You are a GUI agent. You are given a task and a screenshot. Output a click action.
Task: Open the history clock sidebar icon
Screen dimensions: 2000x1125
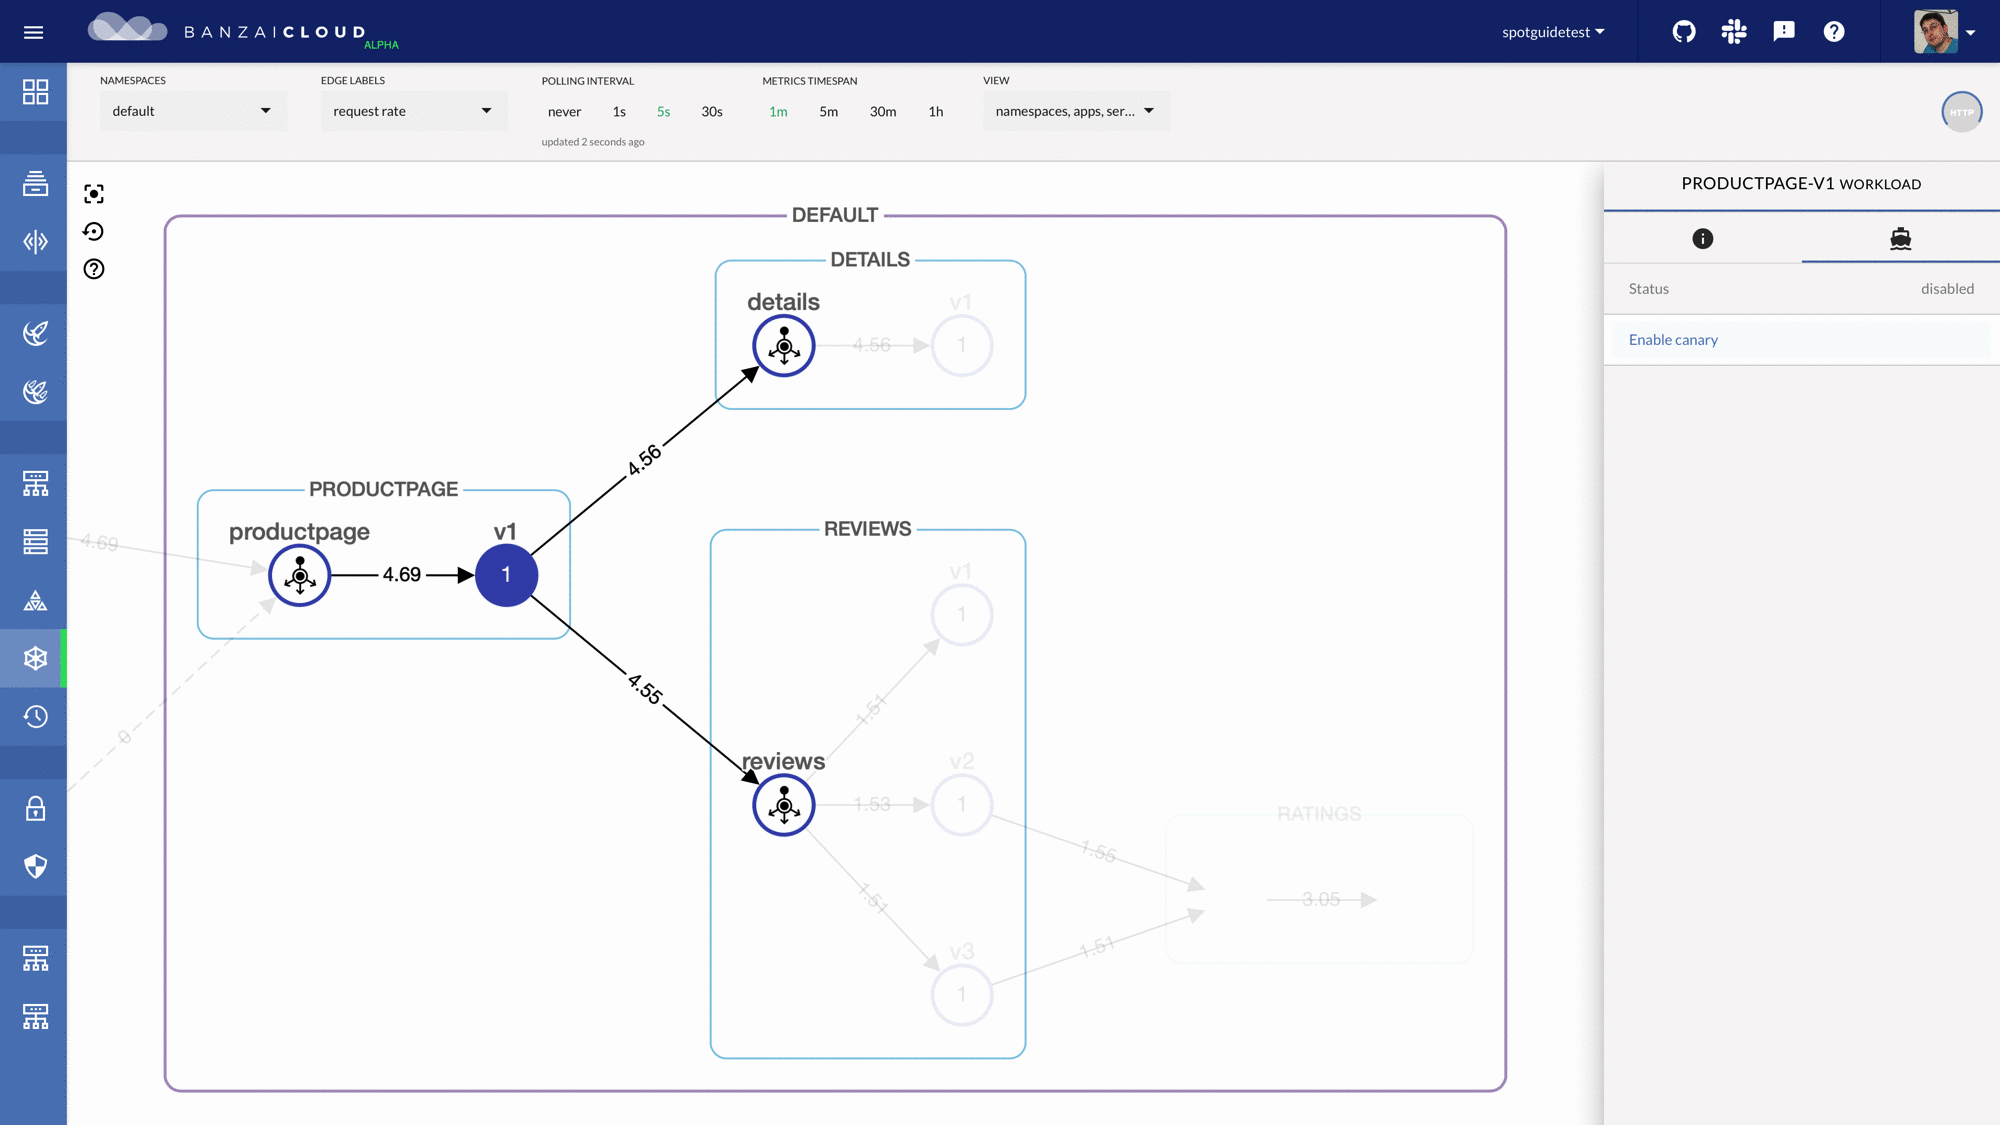click(35, 716)
